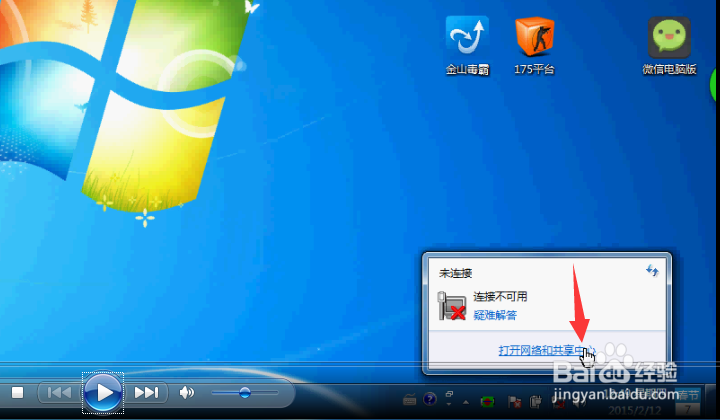The image size is (720, 420).
Task: Refresh the network list with arrows icon
Action: pyautogui.click(x=652, y=271)
